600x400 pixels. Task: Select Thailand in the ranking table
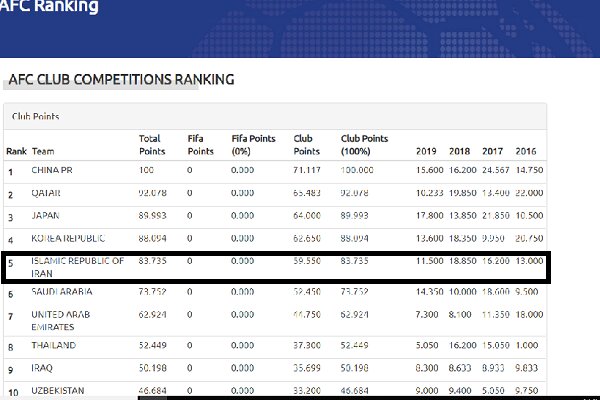(x=55, y=347)
